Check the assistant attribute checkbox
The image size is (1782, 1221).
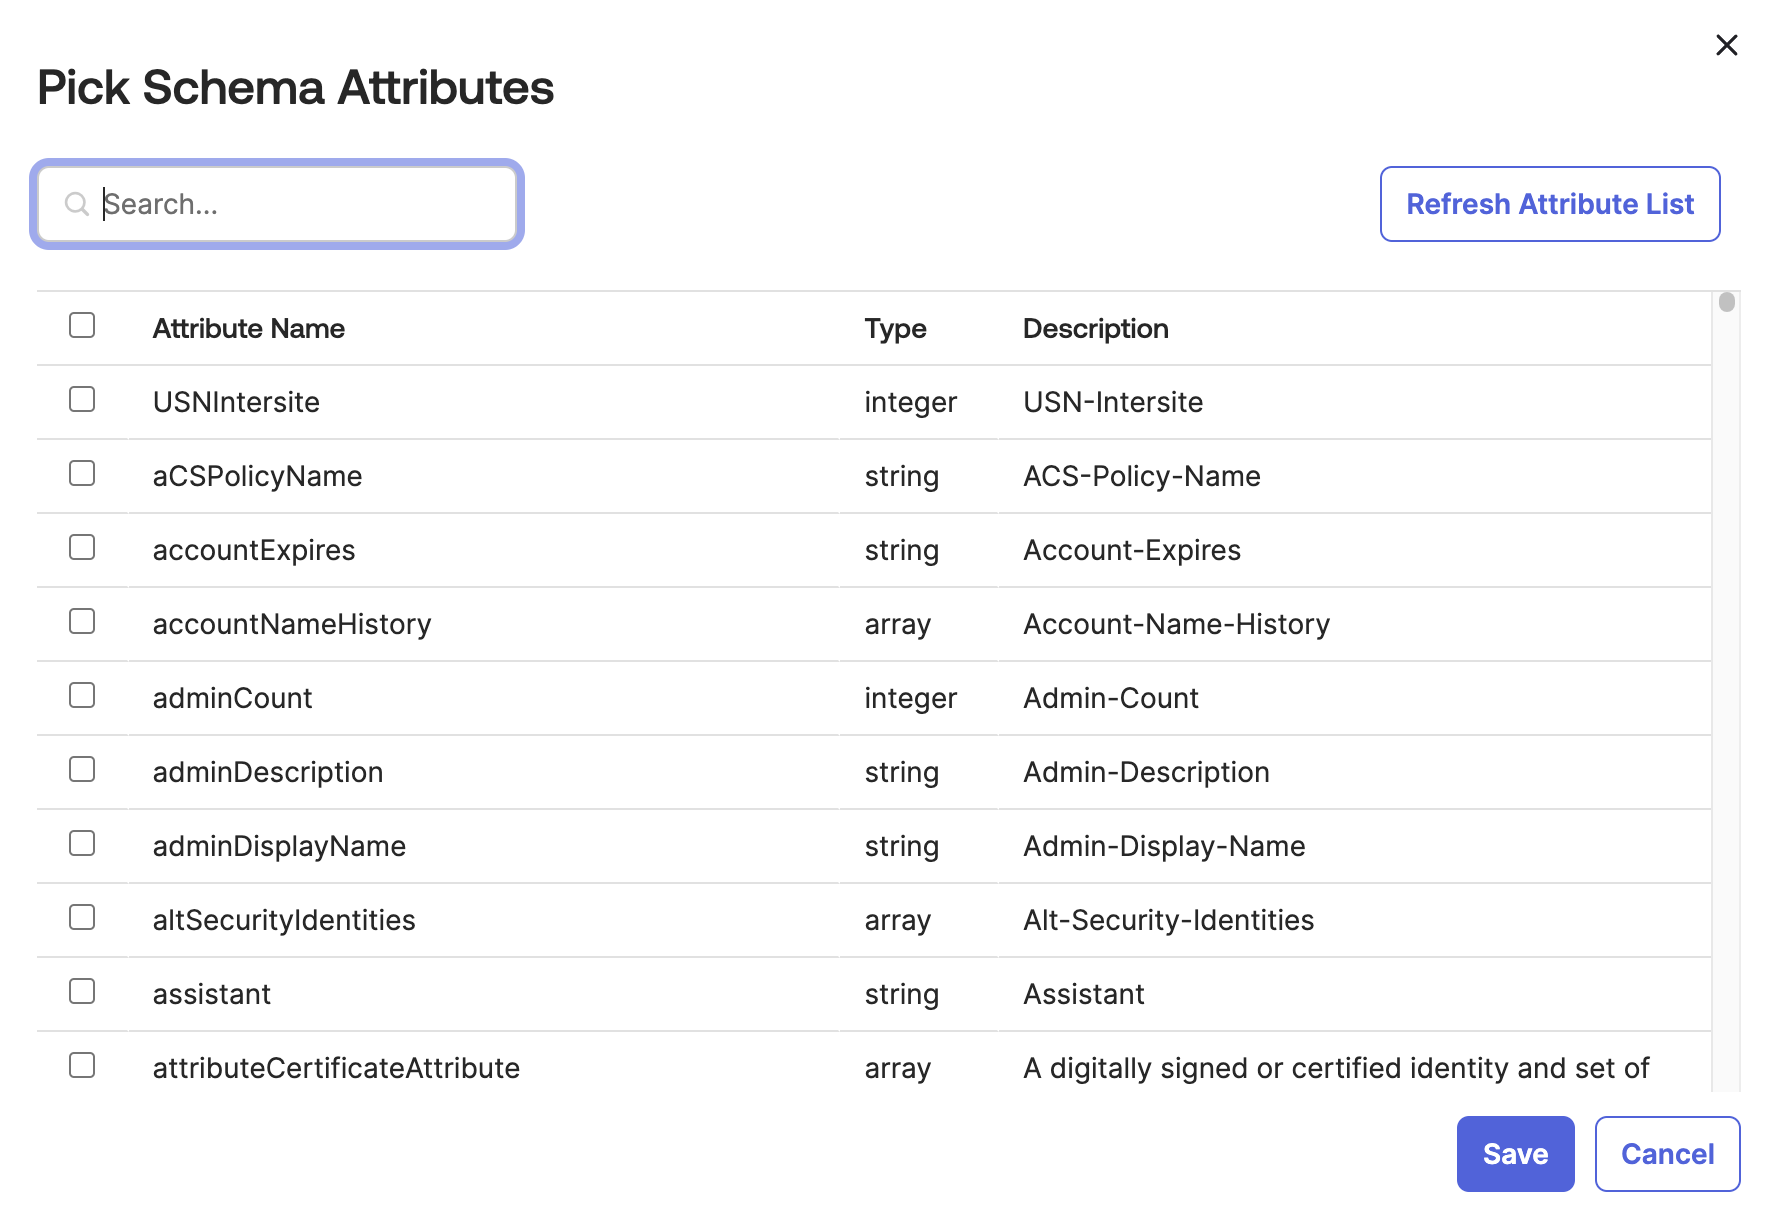[82, 991]
